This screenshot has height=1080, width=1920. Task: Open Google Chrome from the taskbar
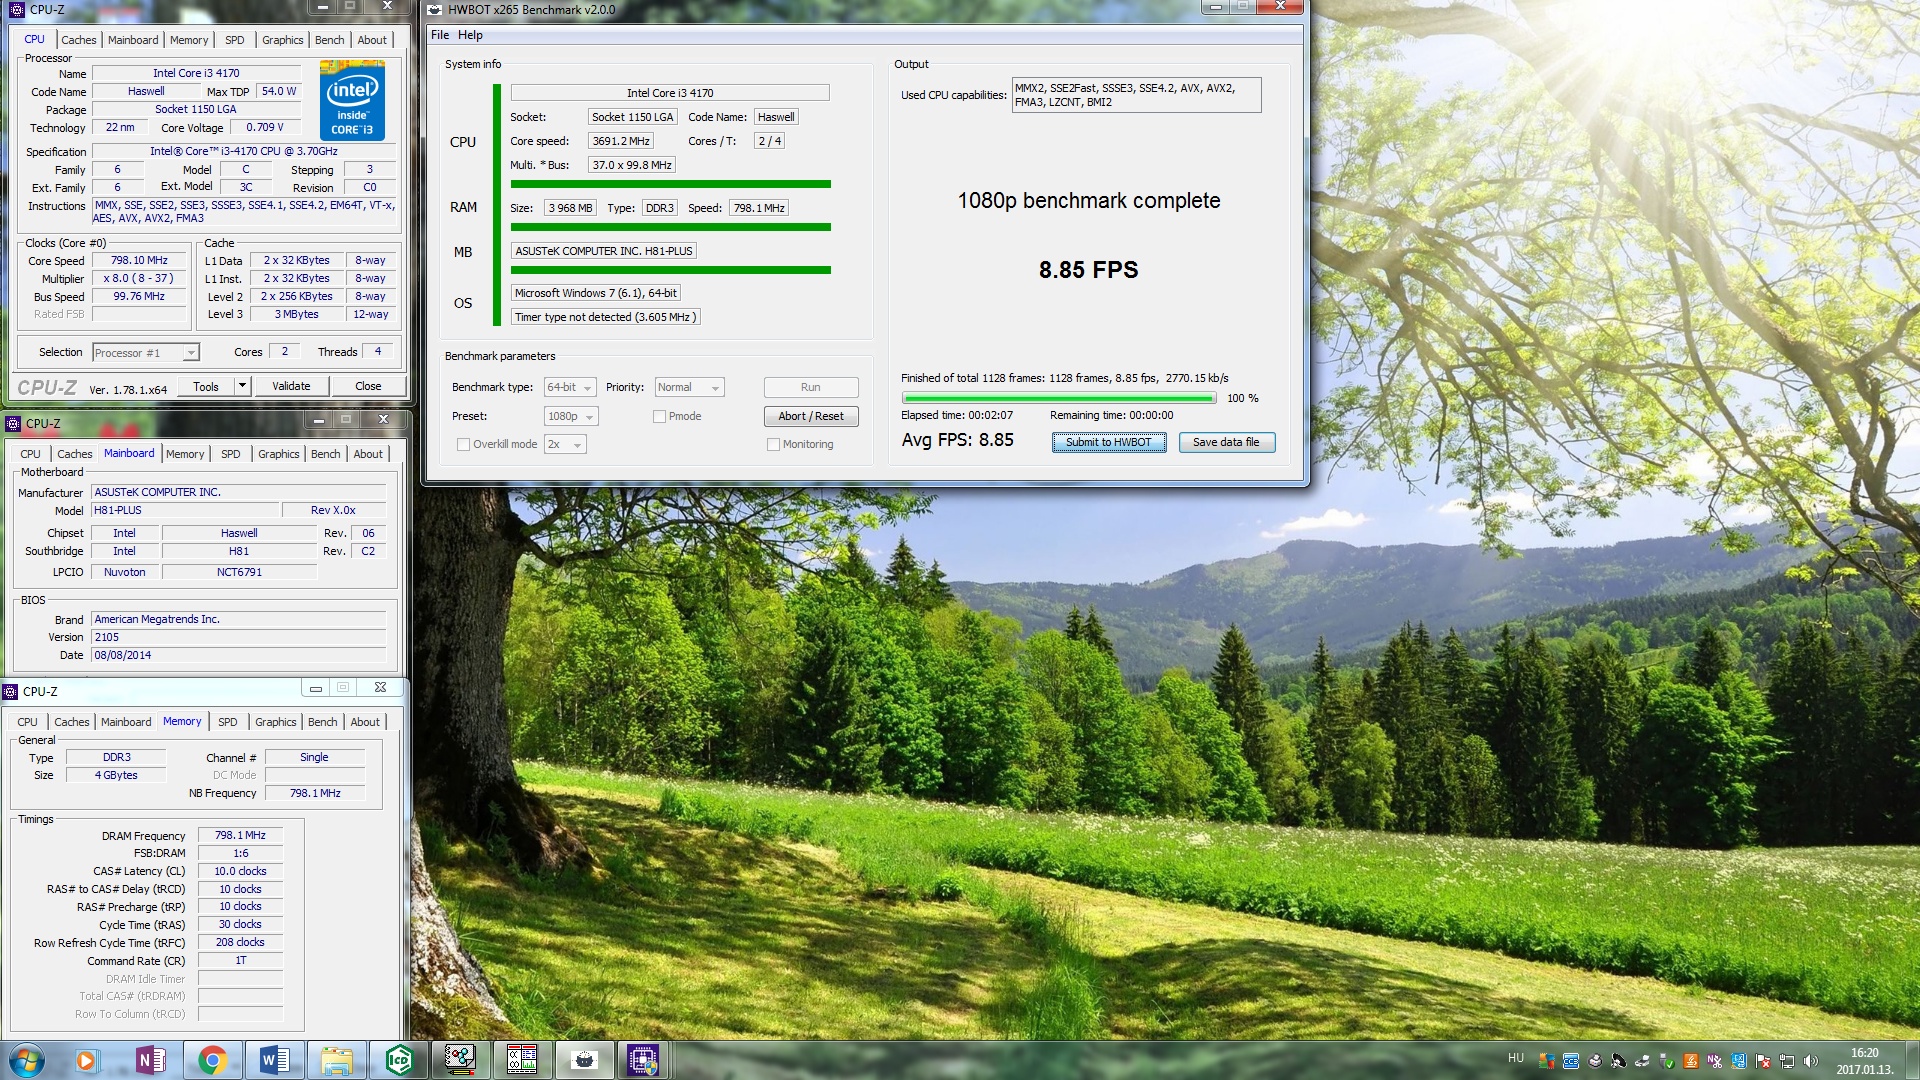212,1060
